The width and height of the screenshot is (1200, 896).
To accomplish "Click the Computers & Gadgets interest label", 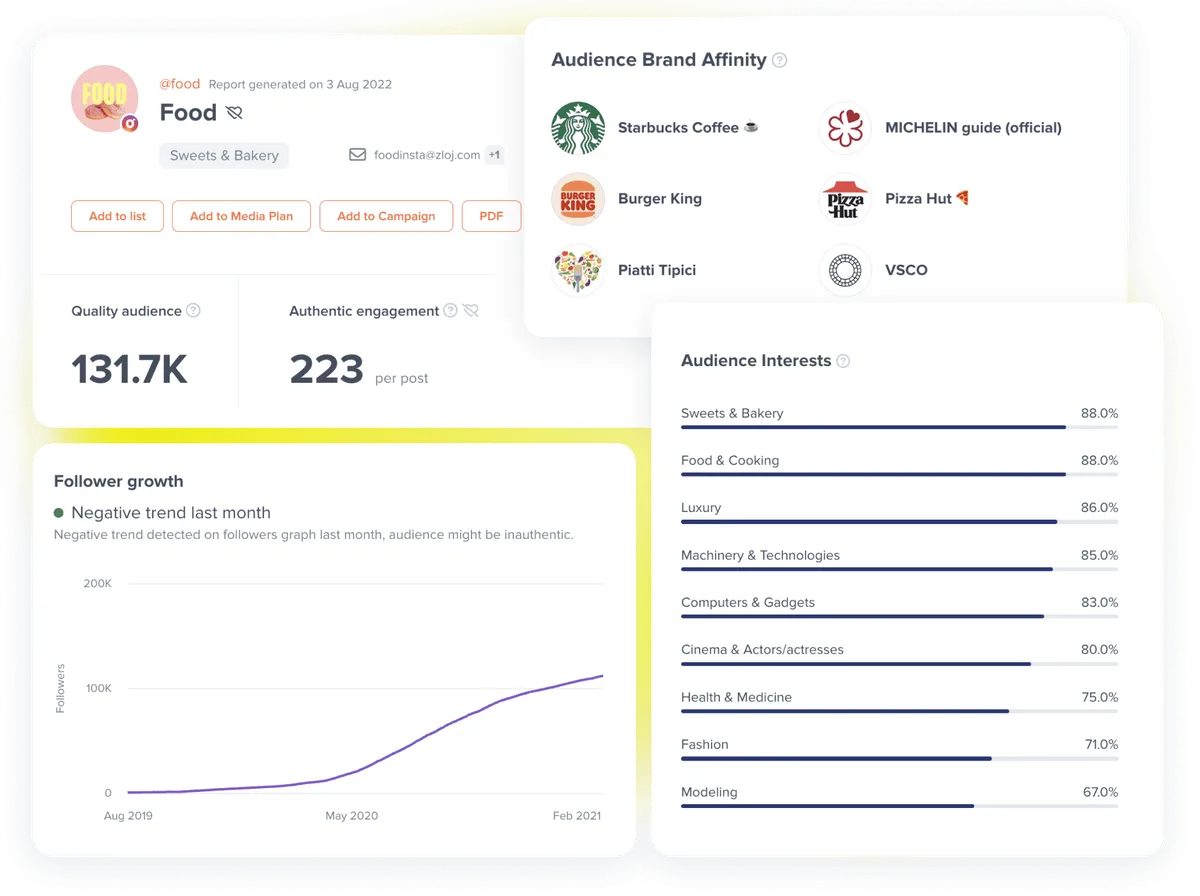I will (748, 602).
